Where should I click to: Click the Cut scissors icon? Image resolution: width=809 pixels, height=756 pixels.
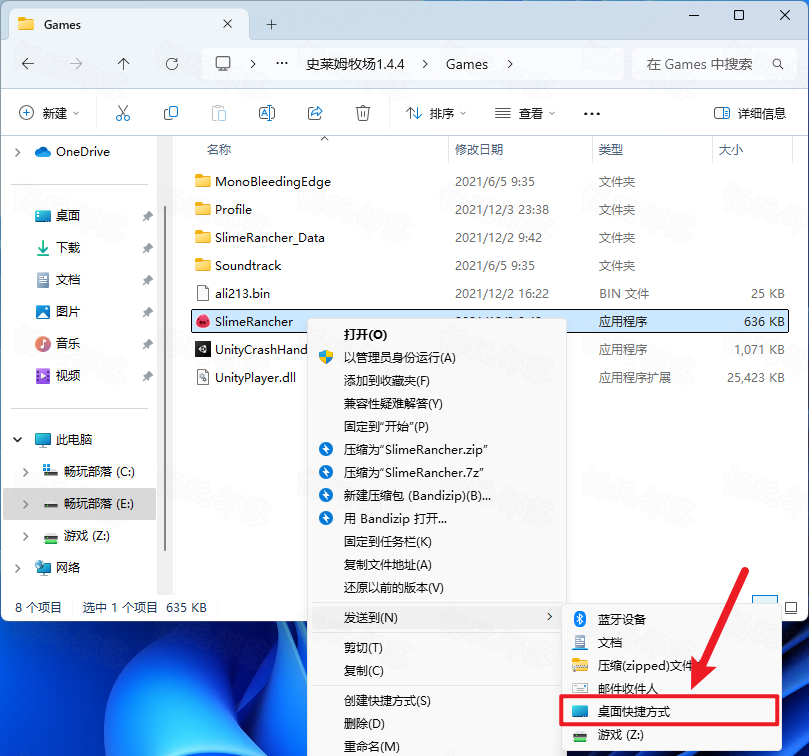(123, 113)
